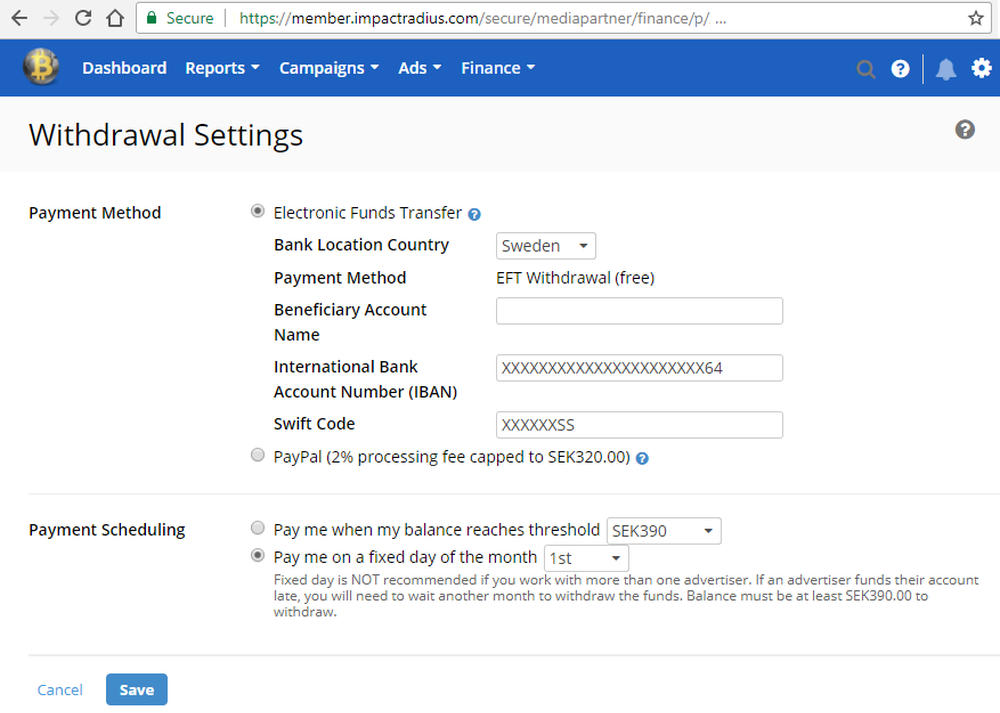Click the Bitcoin coin logo
This screenshot has width=1000, height=713.
click(41, 66)
